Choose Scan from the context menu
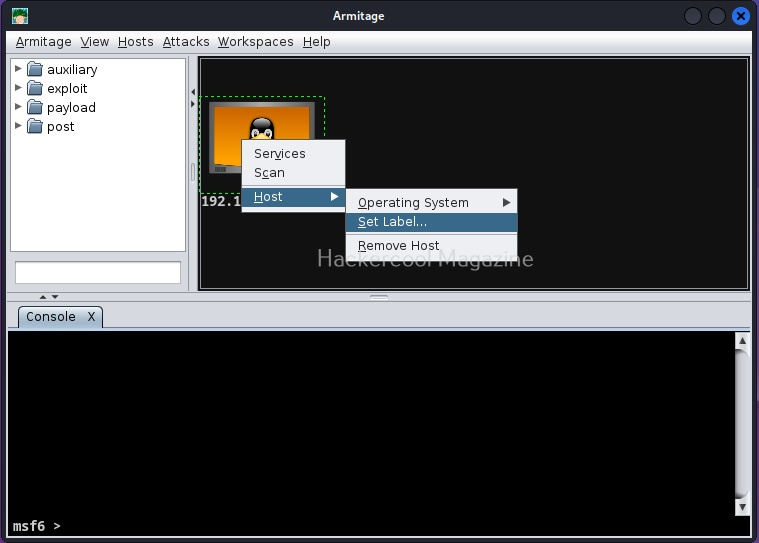Viewport: 759px width, 543px height. pos(293,173)
